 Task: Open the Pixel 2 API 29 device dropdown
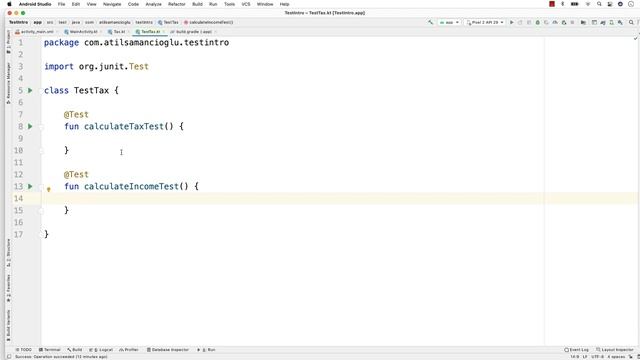(x=485, y=22)
